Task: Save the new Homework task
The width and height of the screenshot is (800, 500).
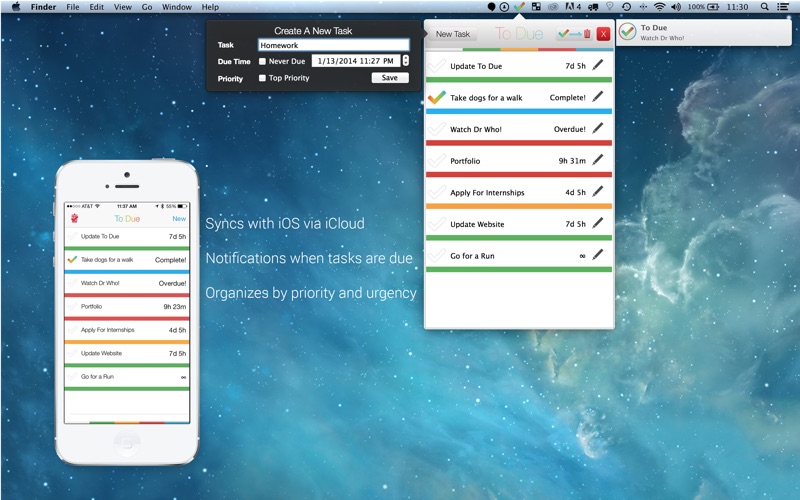Action: click(390, 78)
